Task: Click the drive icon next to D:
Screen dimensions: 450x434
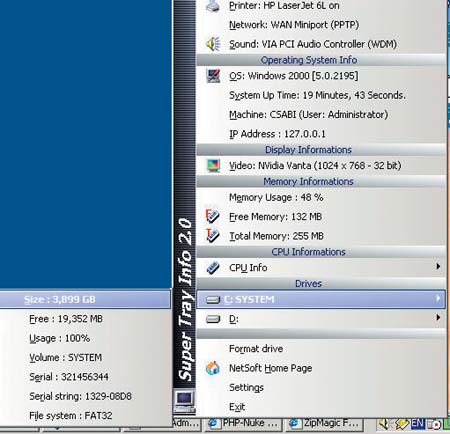Action: (213, 319)
